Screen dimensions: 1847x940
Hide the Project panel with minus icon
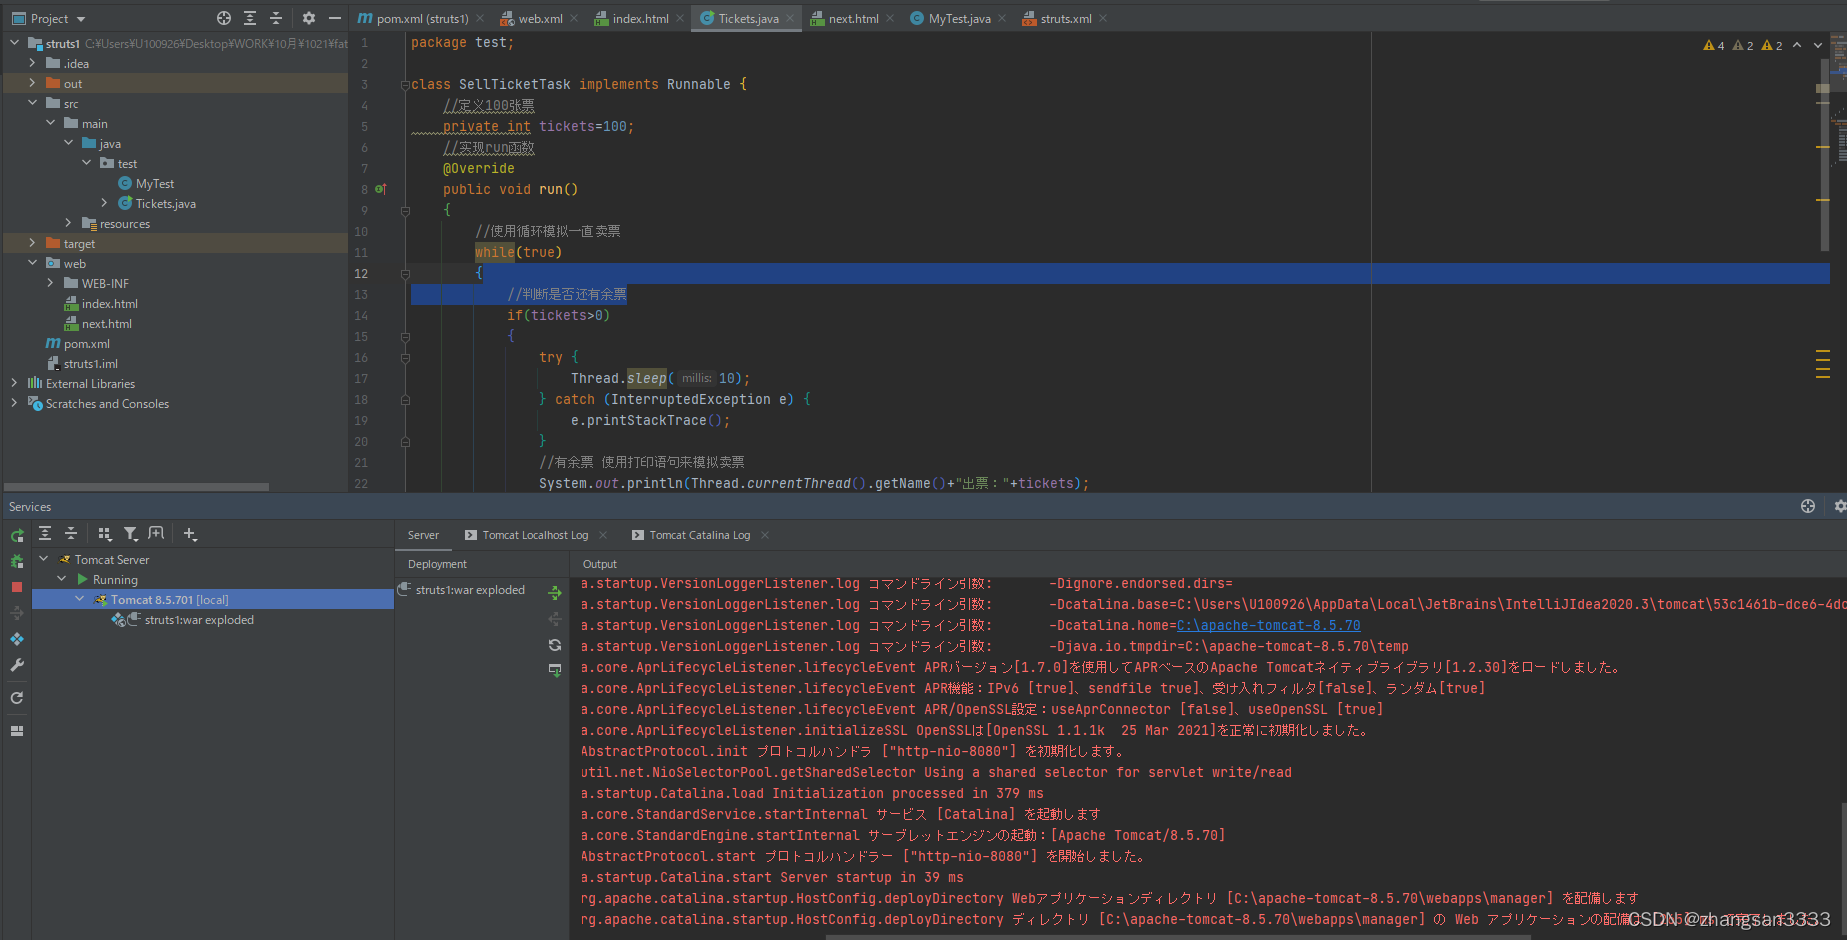point(335,18)
